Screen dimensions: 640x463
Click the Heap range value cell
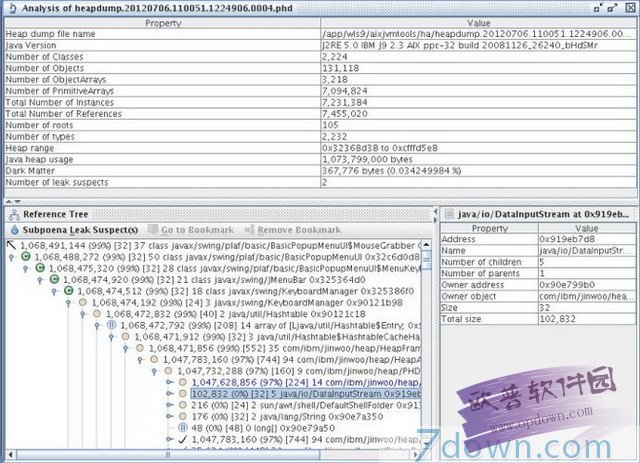[x=478, y=148]
